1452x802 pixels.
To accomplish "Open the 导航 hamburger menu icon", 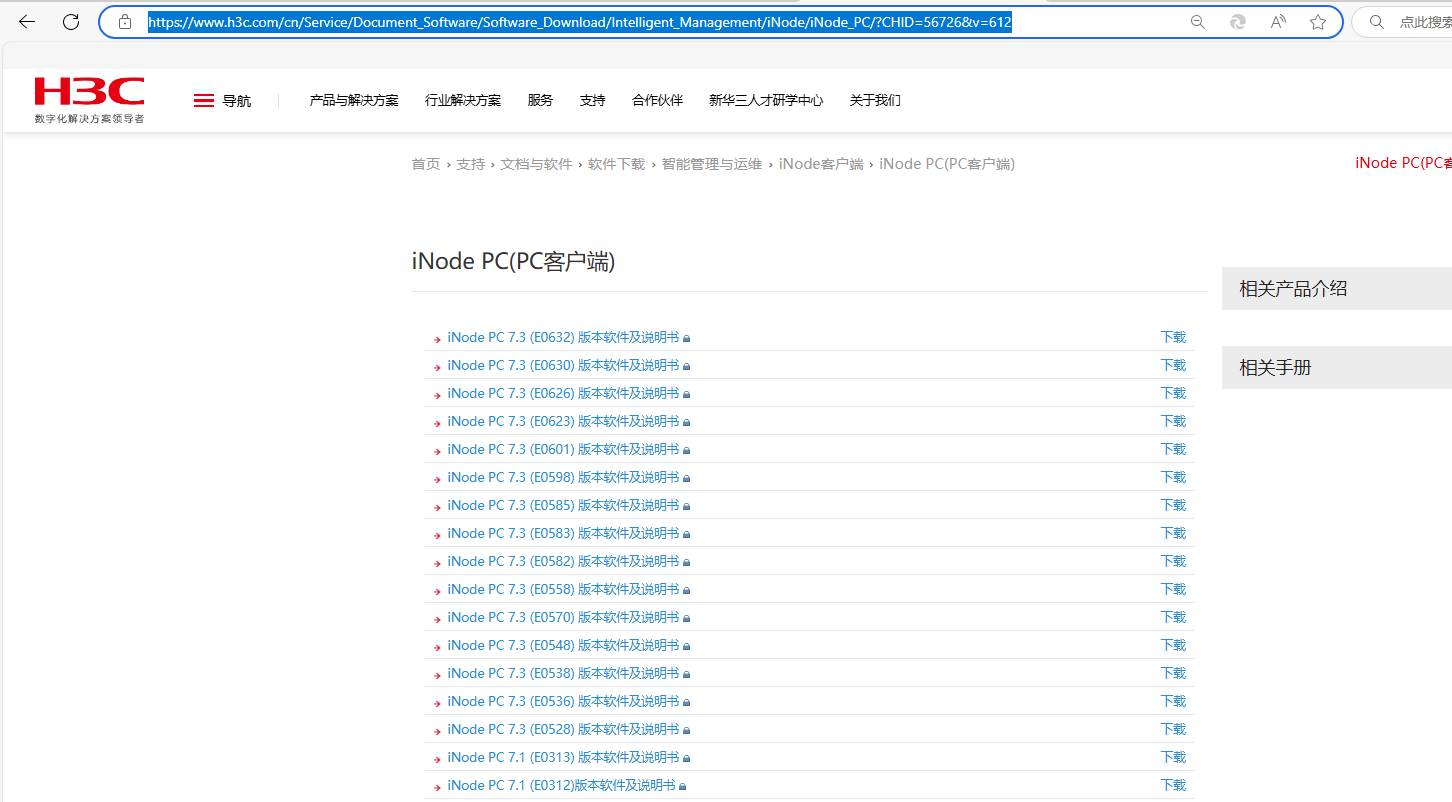I will tap(204, 100).
